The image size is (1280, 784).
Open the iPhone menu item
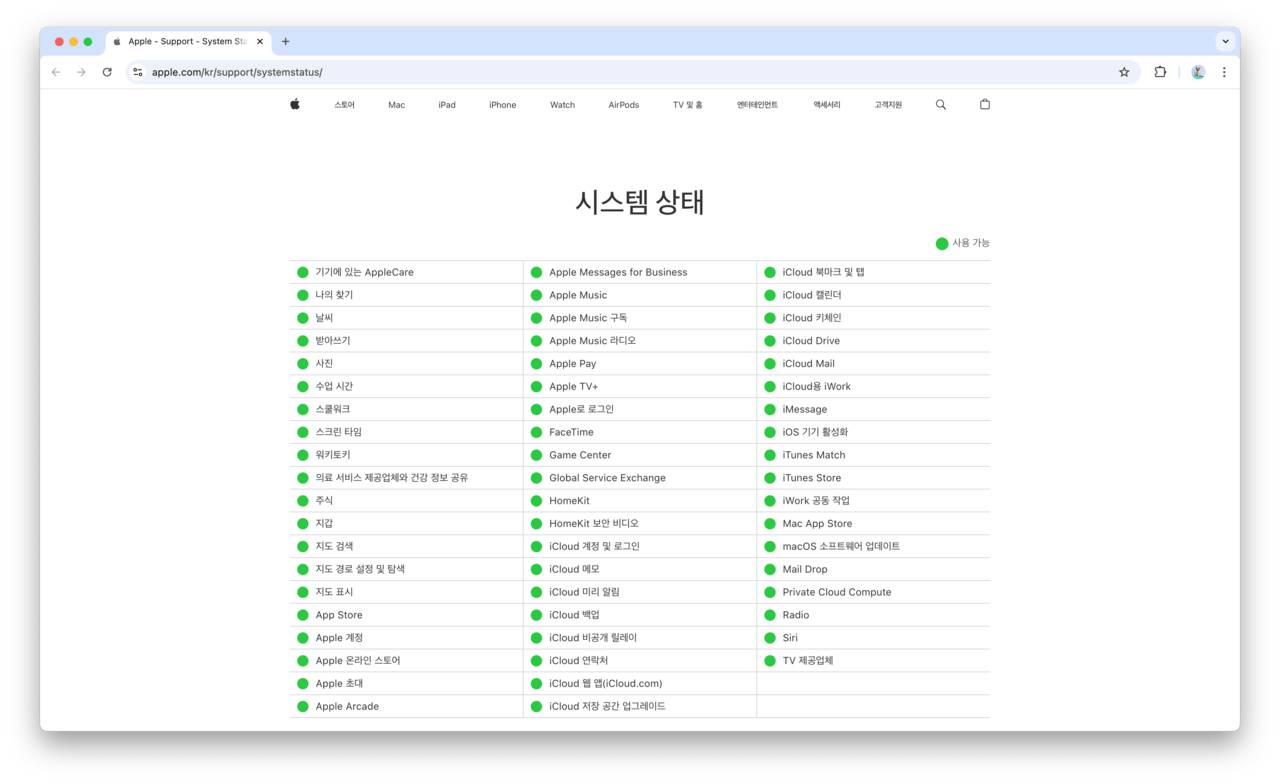coord(503,105)
